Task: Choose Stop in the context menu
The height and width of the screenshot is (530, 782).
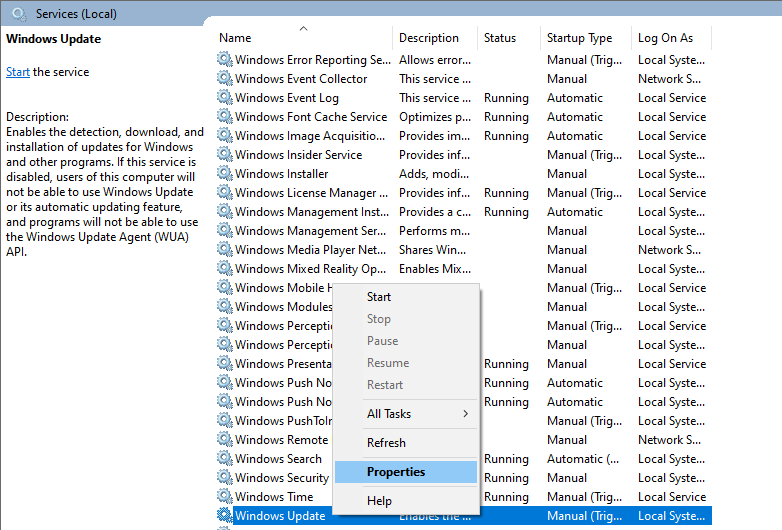Action: [x=379, y=319]
